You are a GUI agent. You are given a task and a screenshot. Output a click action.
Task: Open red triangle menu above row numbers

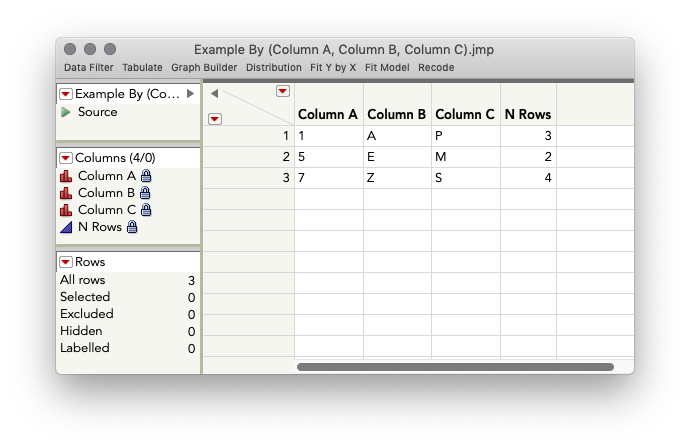[x=215, y=119]
